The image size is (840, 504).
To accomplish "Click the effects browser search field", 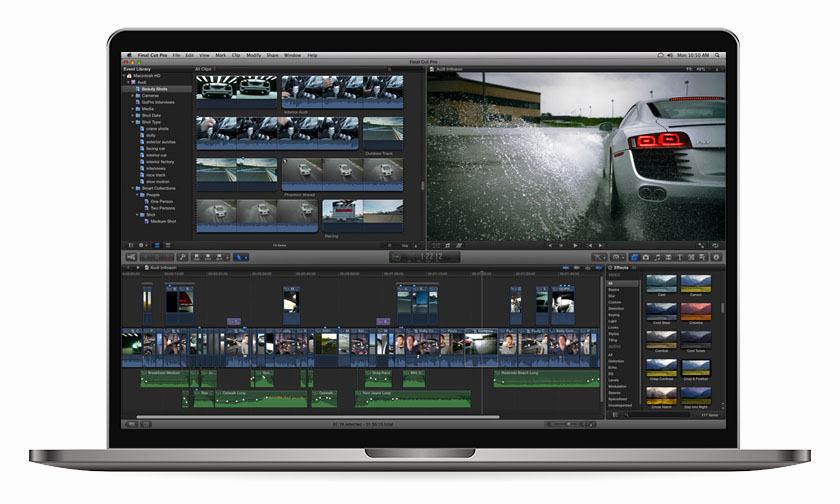I will tap(657, 415).
